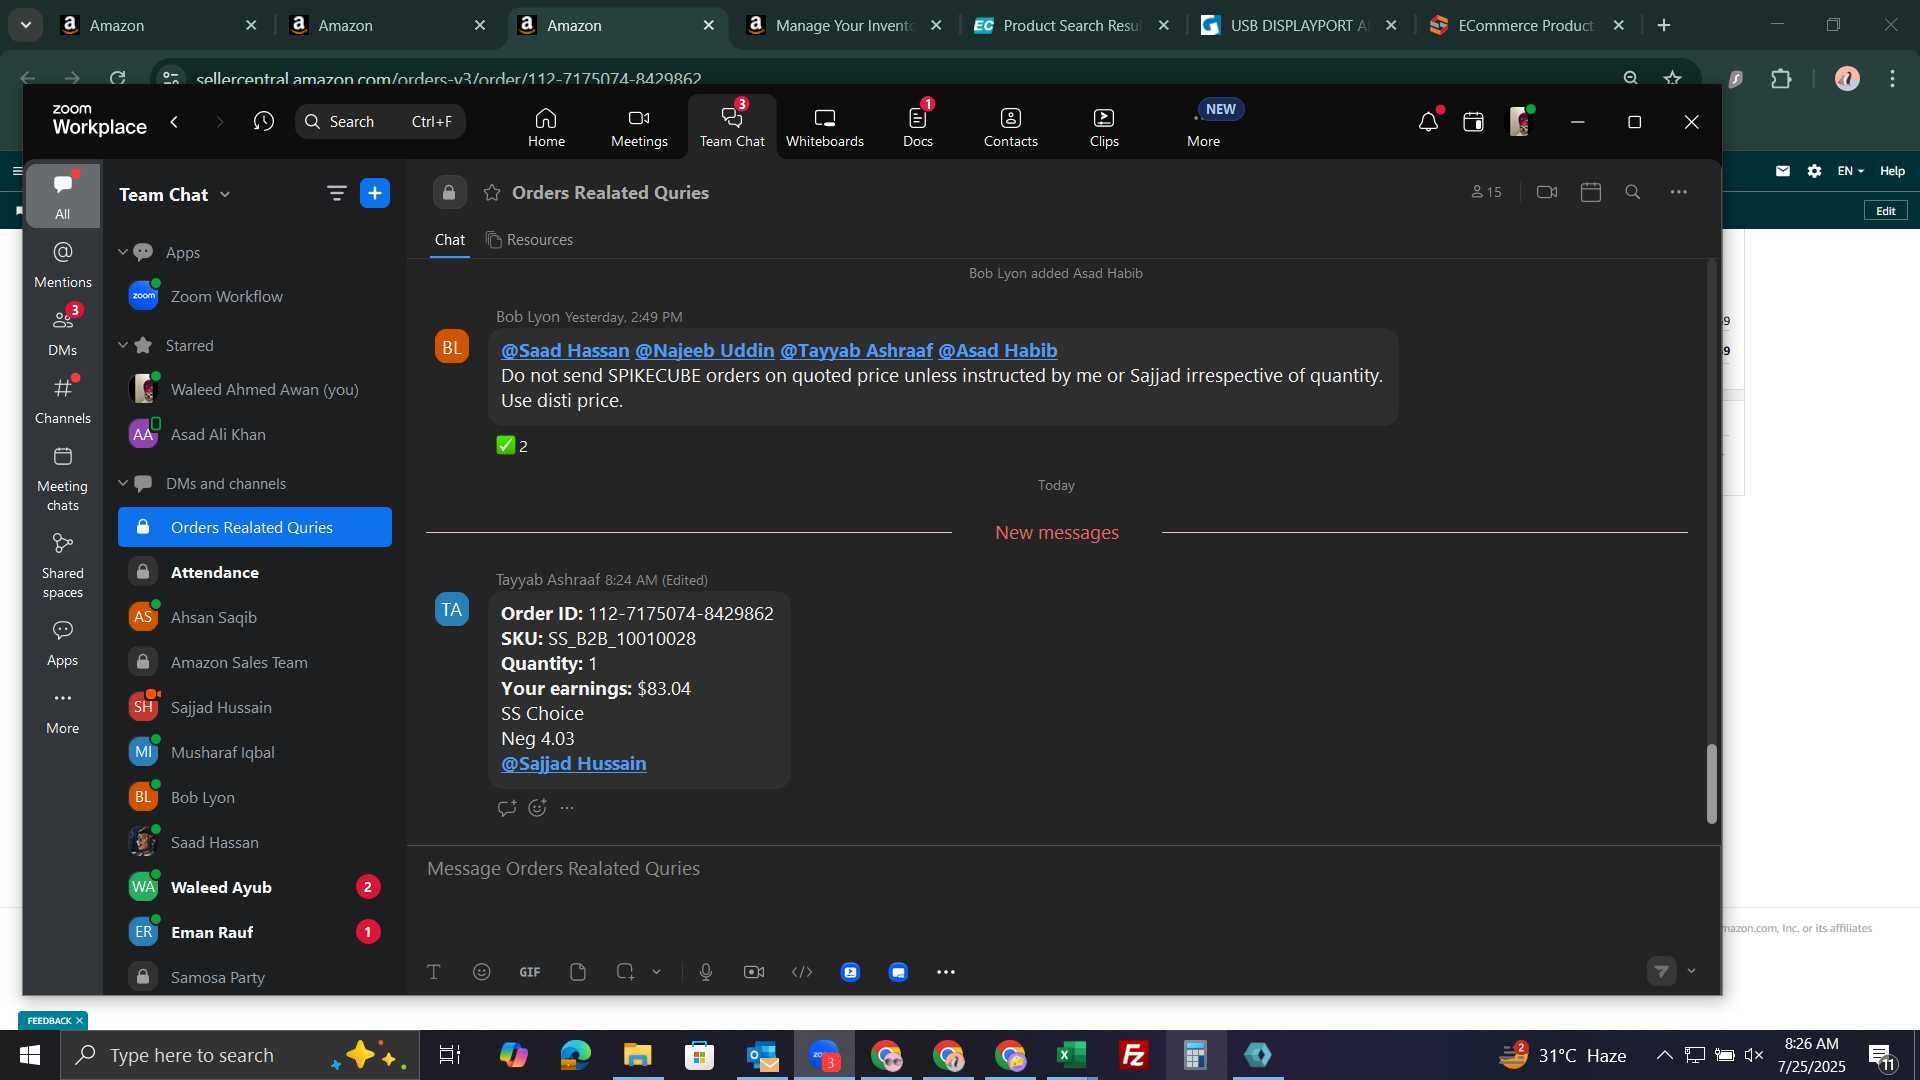Open Mentions in sidebar
This screenshot has width=1920, height=1080.
(x=63, y=265)
